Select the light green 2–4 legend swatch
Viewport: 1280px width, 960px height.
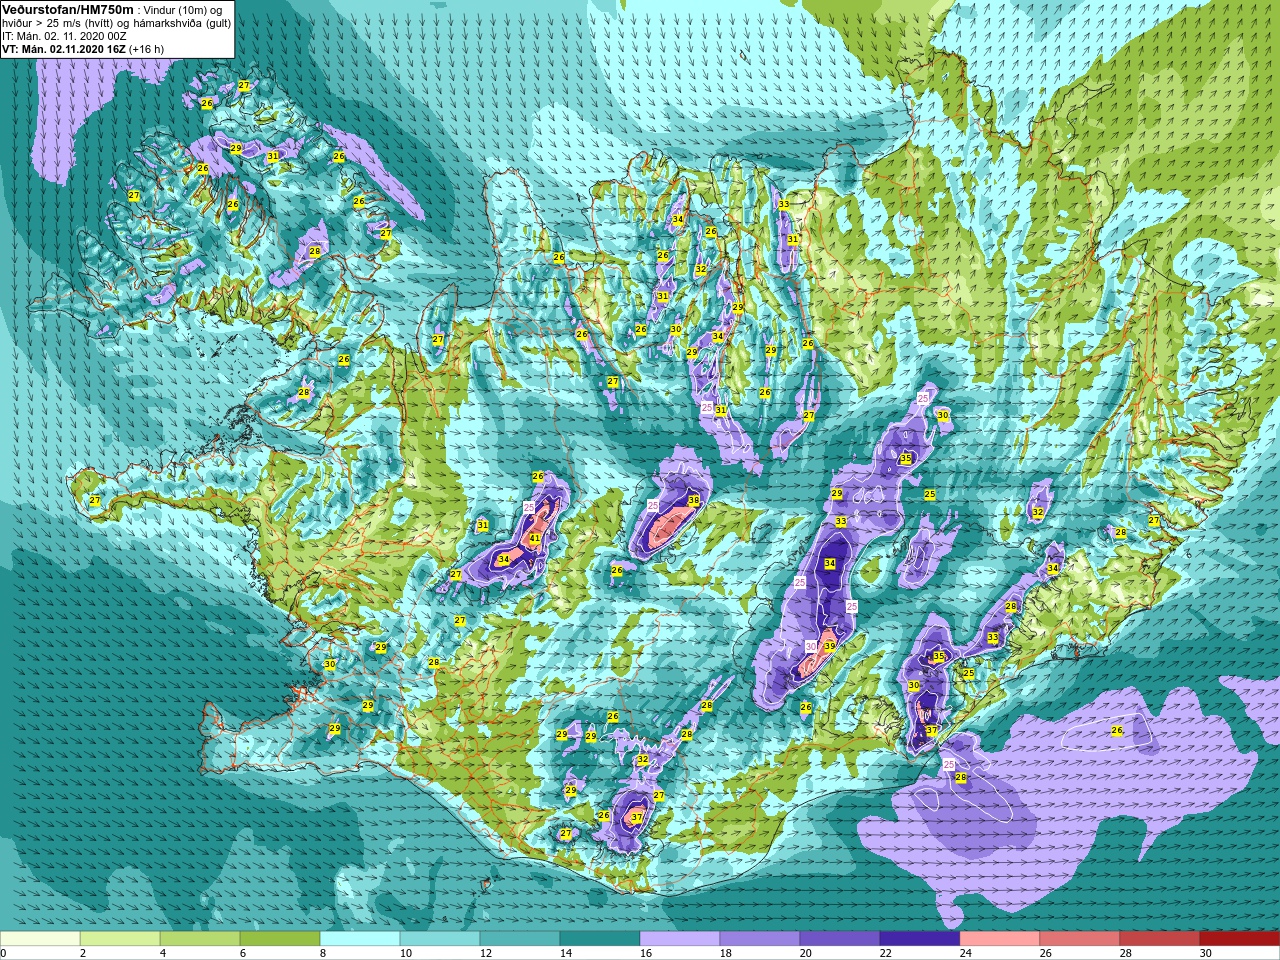120,939
